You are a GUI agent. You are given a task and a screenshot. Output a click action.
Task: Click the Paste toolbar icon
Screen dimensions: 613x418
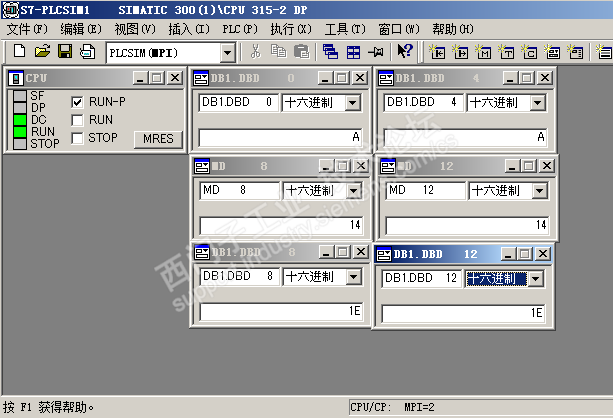[x=301, y=51]
